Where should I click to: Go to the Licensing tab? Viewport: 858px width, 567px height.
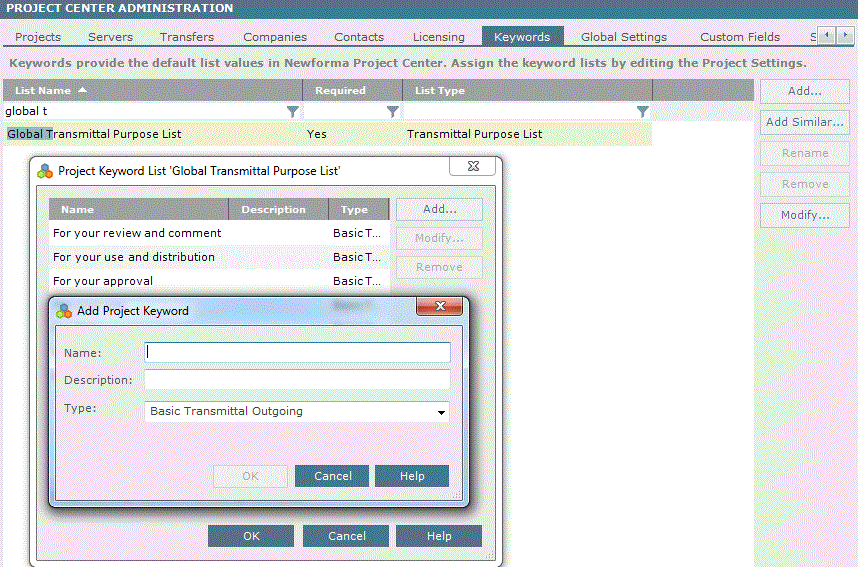(438, 37)
